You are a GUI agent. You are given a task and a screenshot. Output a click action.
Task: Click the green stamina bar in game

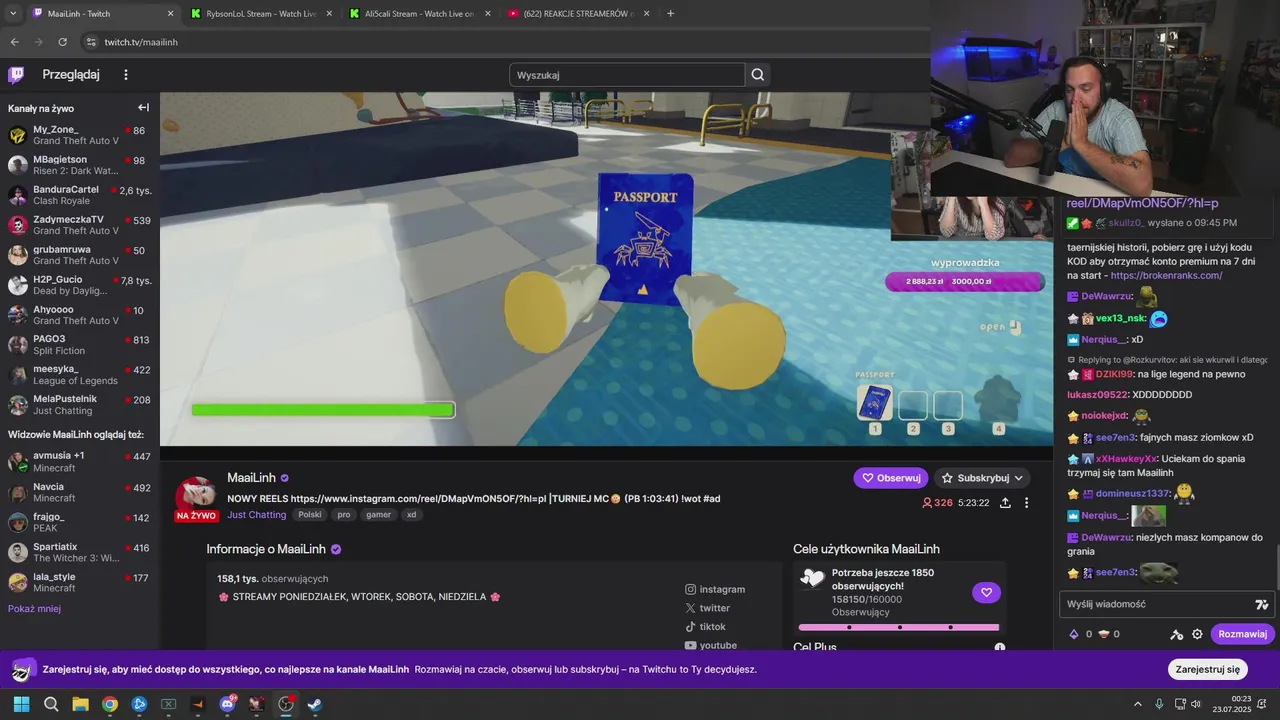pyautogui.click(x=323, y=410)
